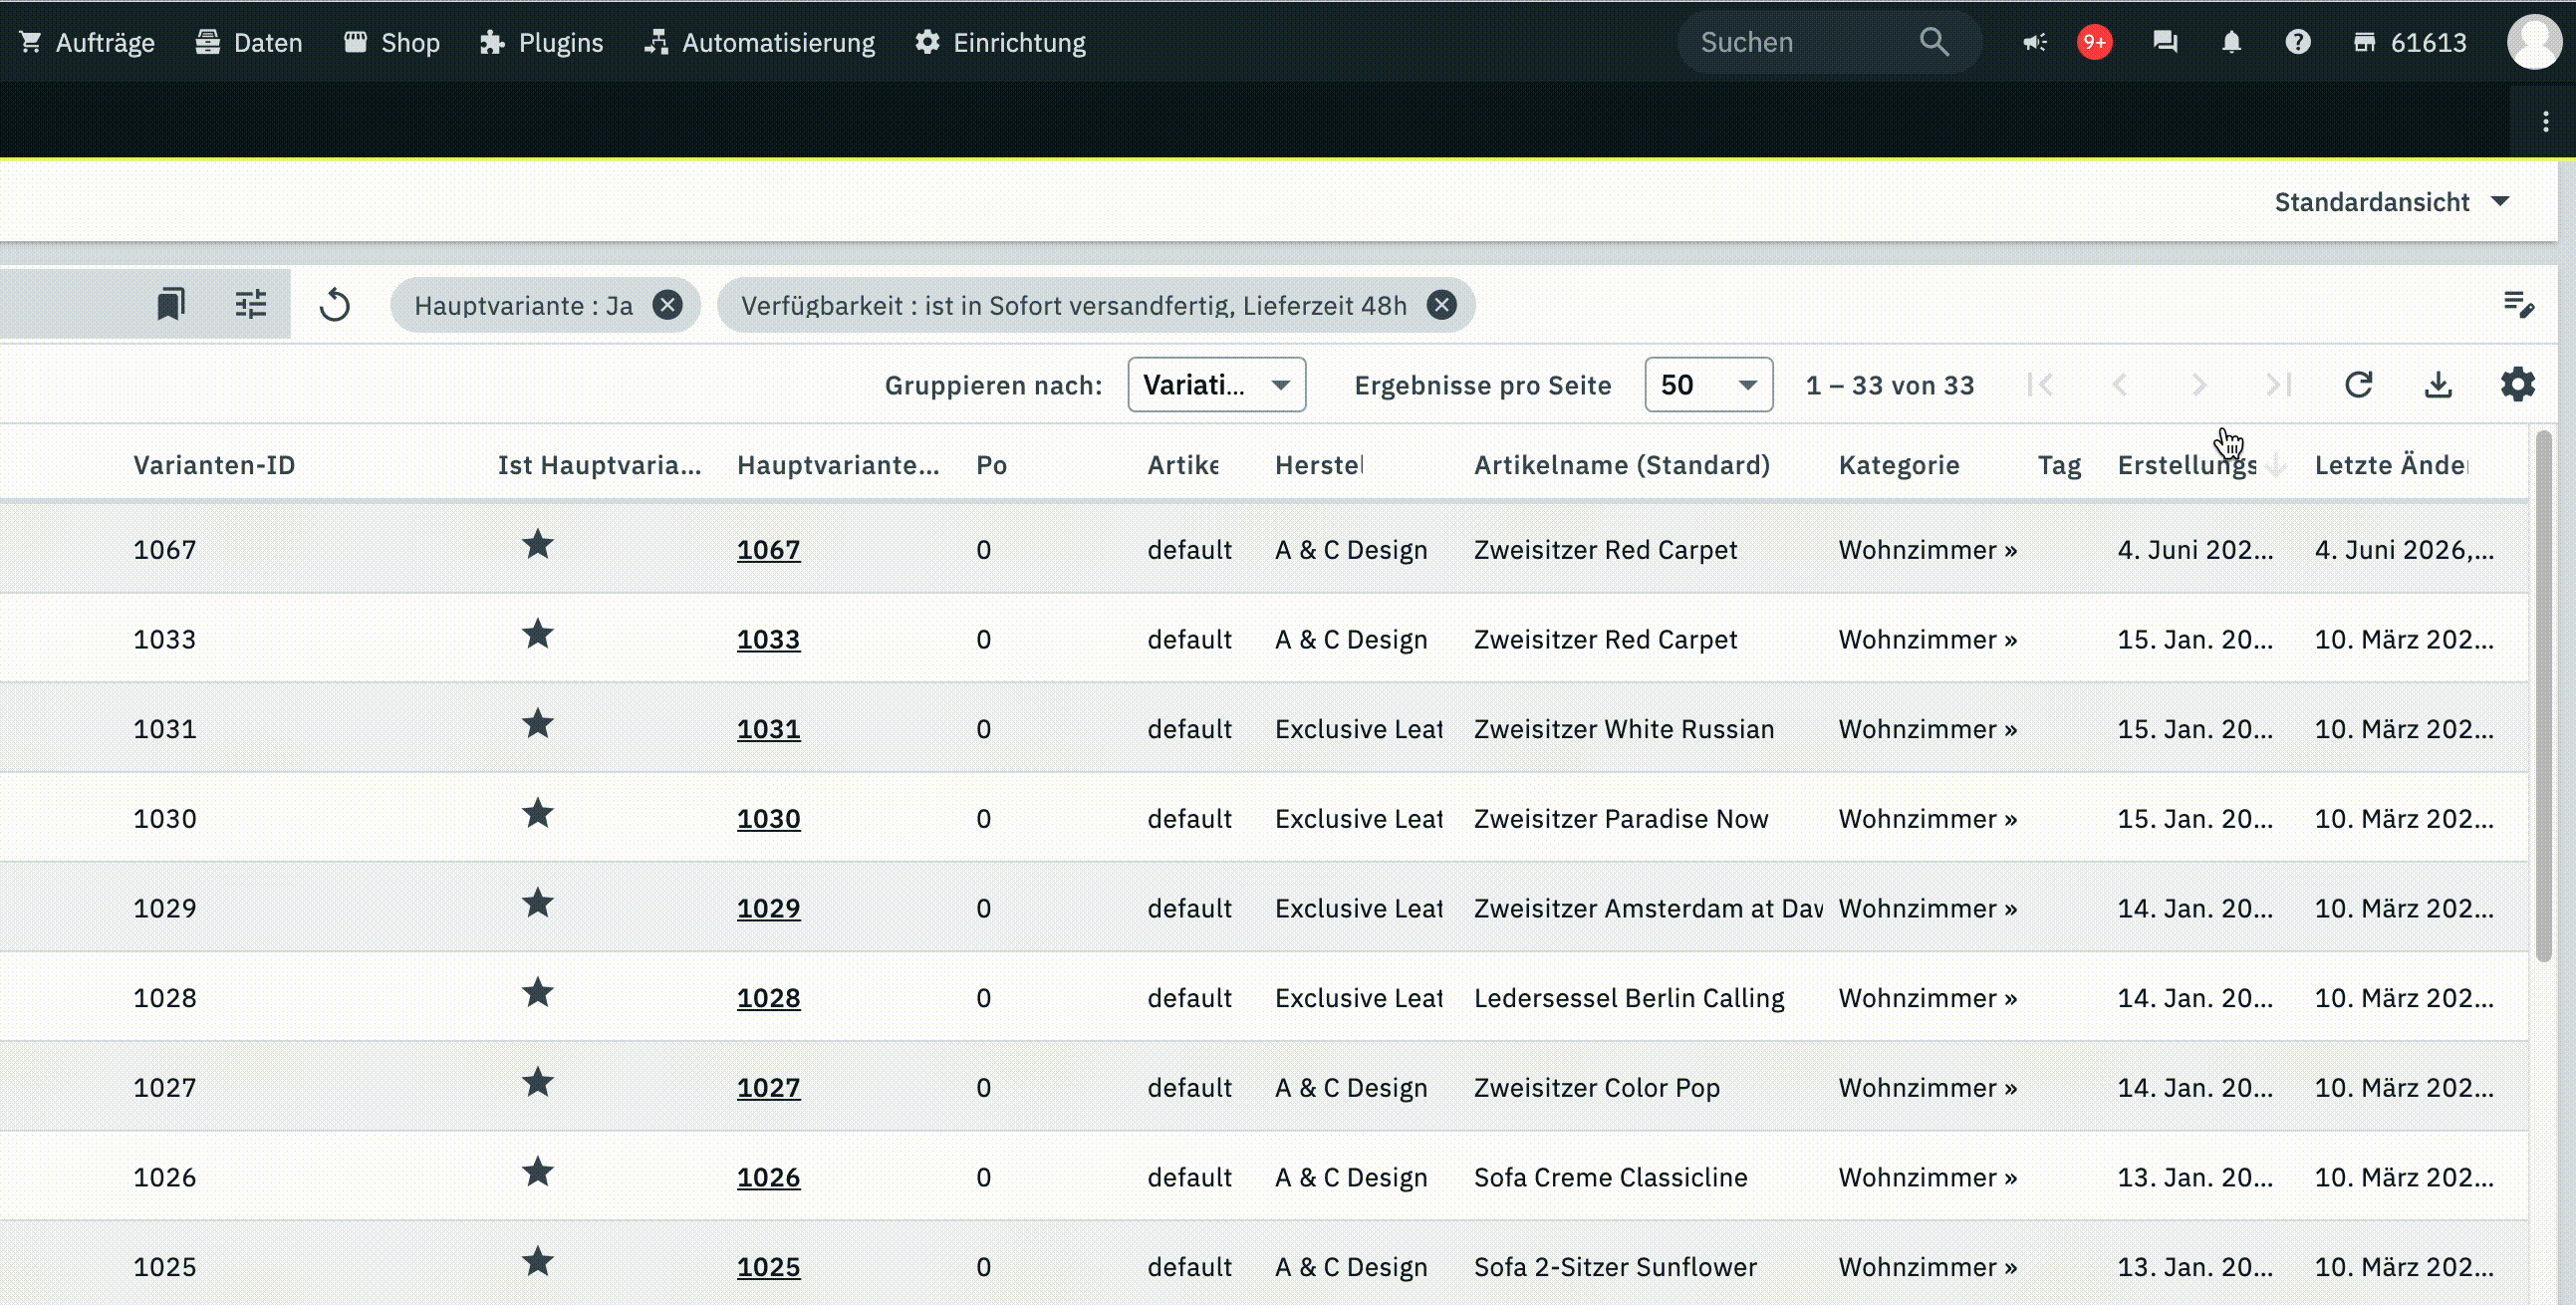The height and width of the screenshot is (1305, 2576).
Task: Open the saved filters bookmark icon
Action: pos(171,304)
